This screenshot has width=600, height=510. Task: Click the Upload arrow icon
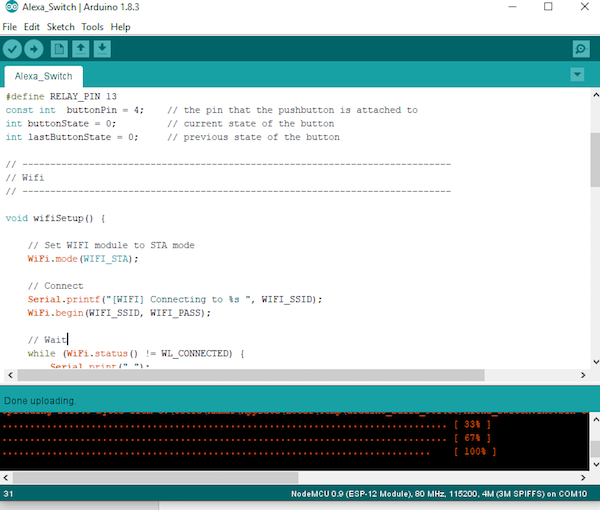coord(34,48)
